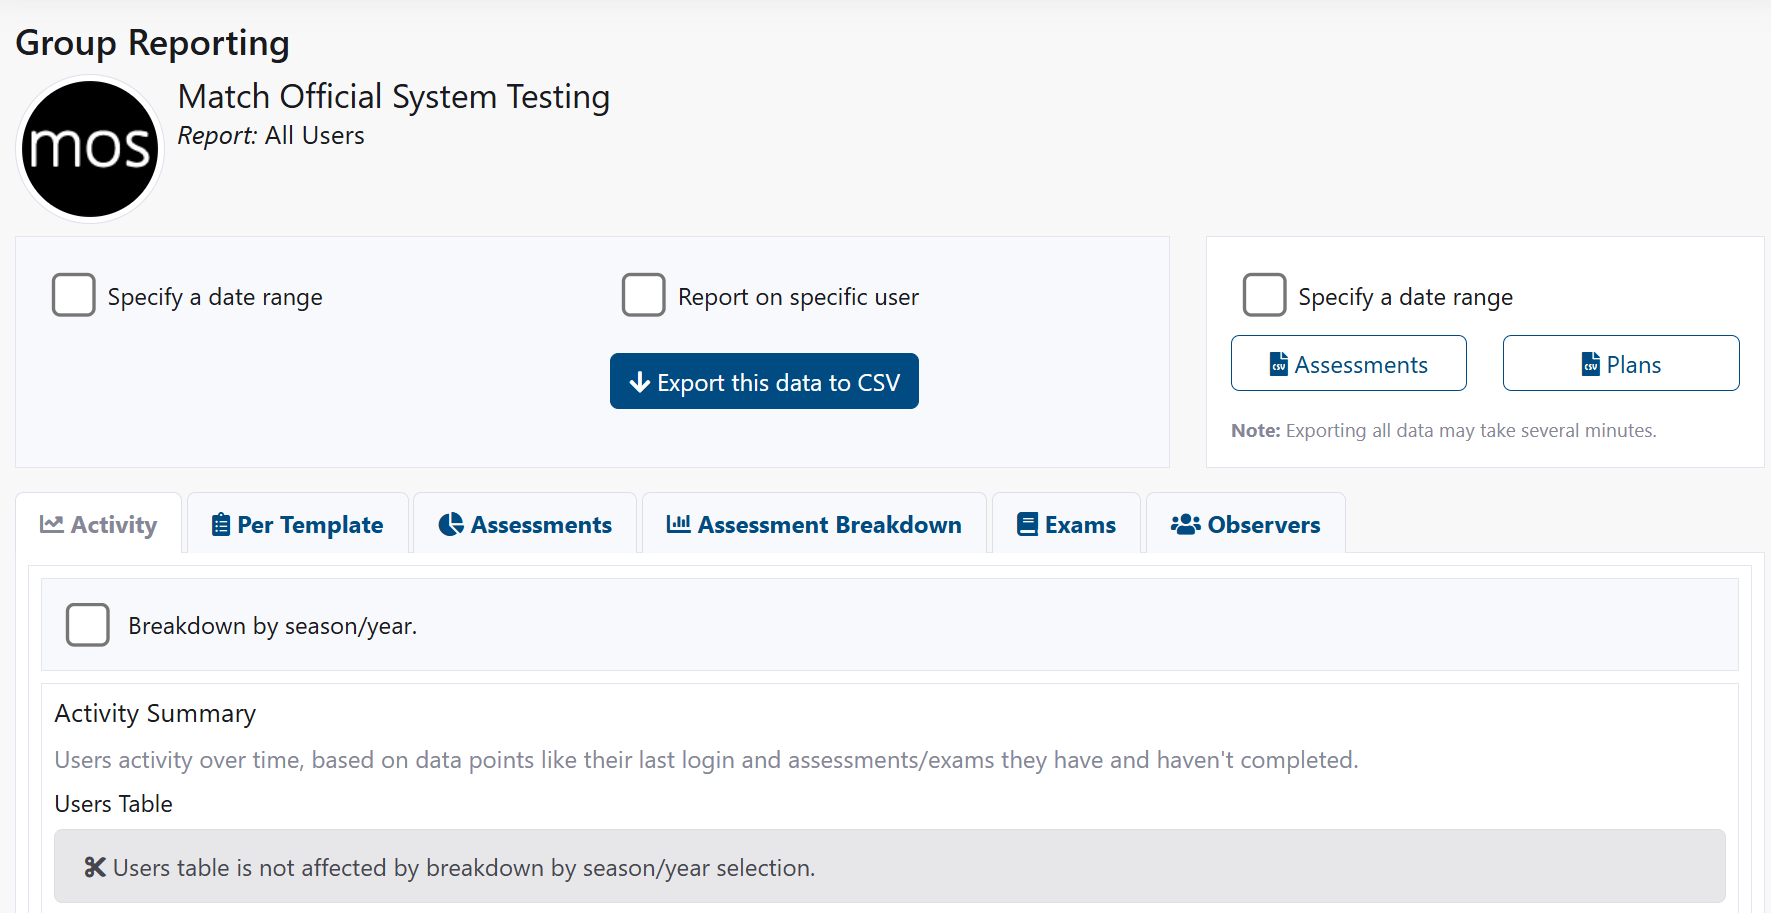Enable Specify a date range on the left
Image resolution: width=1771 pixels, height=913 pixels.
point(73,295)
